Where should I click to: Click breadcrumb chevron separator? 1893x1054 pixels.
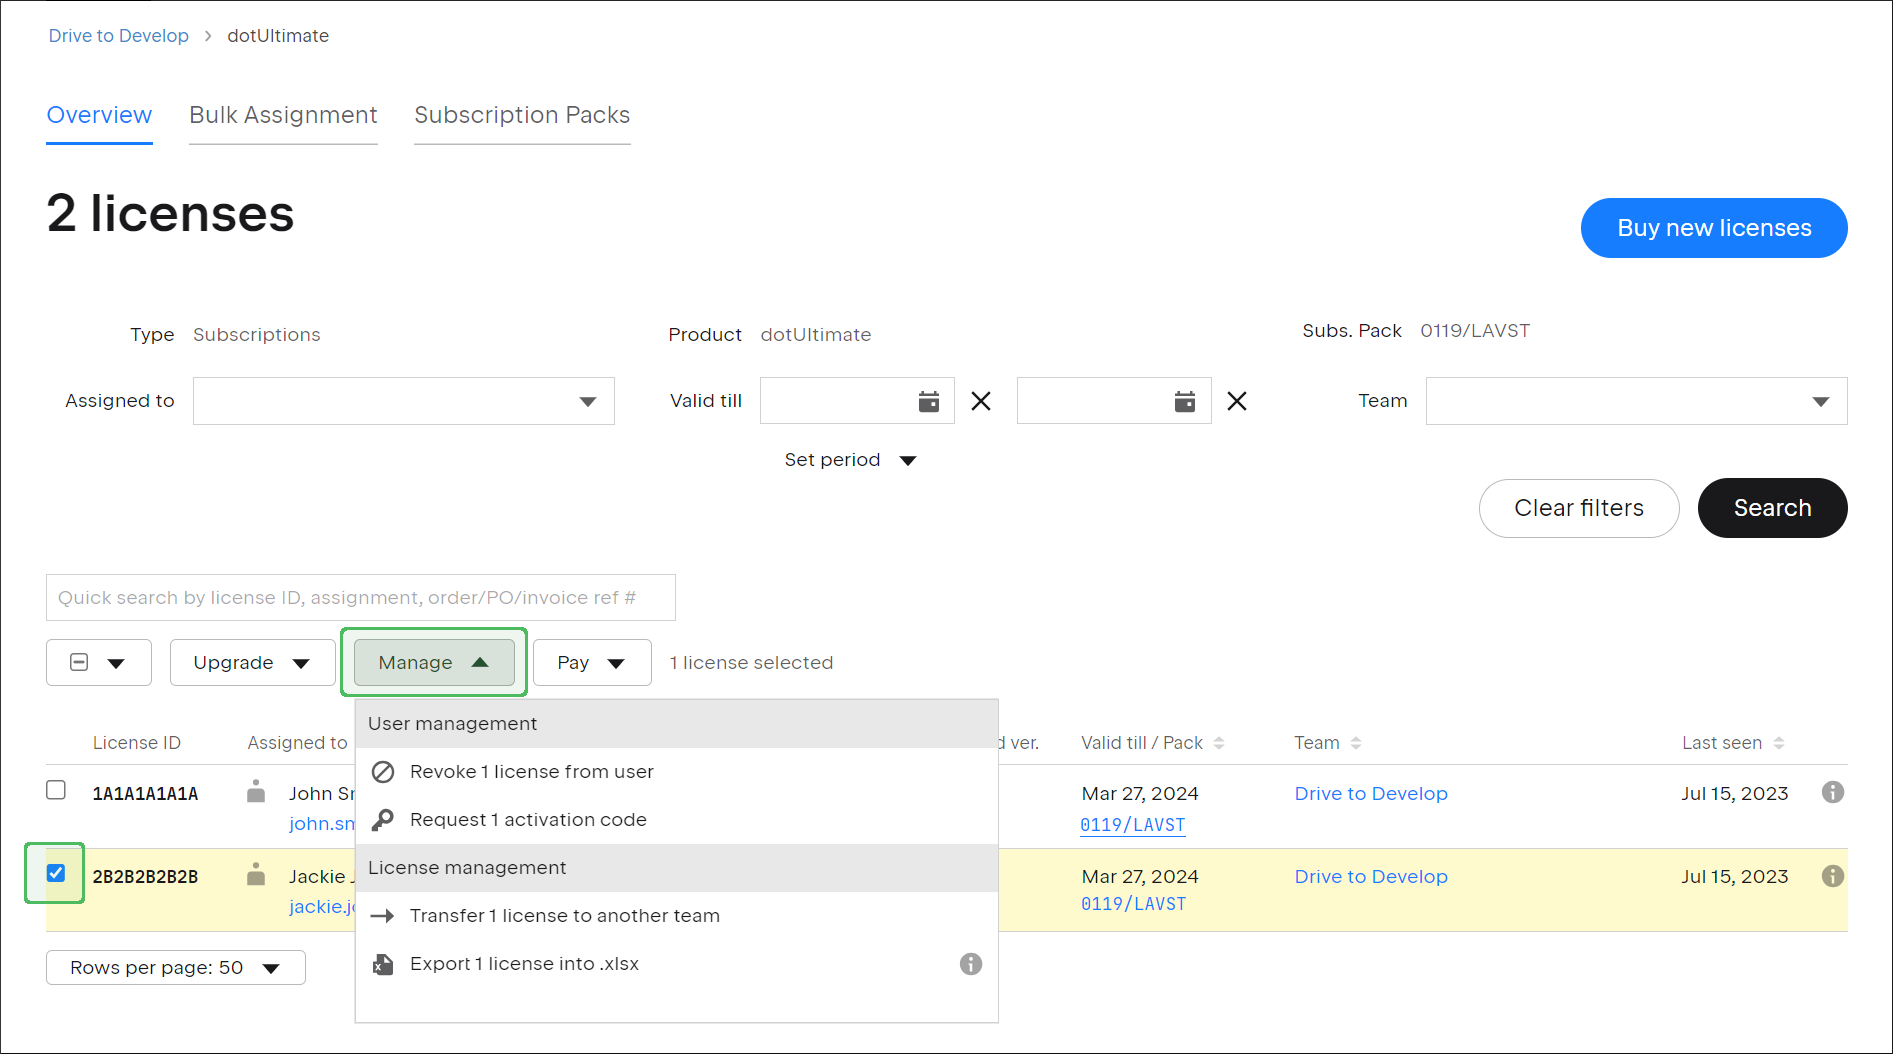208,36
